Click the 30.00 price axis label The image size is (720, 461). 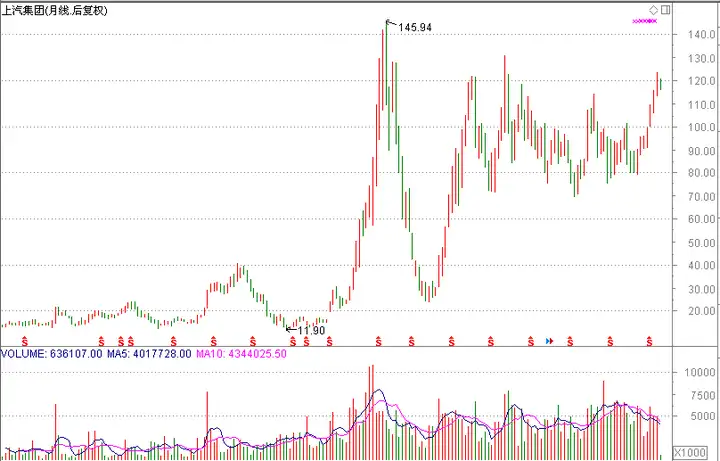pyautogui.click(x=701, y=289)
